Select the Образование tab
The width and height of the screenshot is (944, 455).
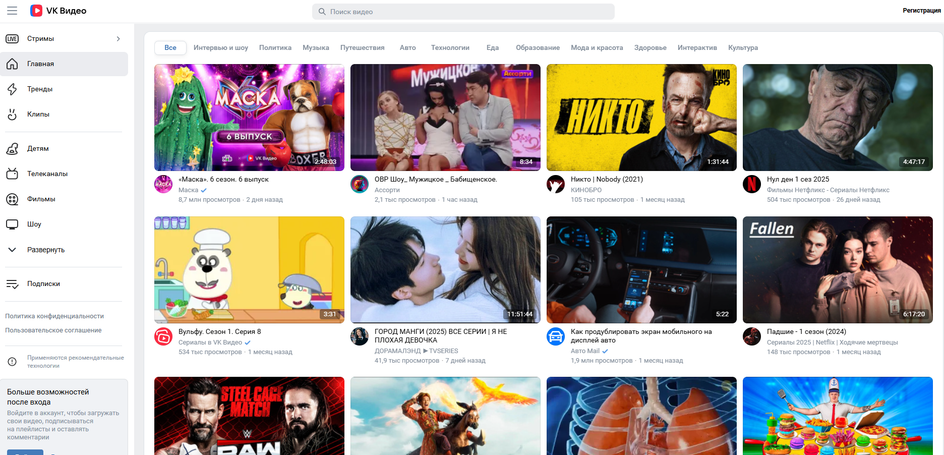pos(538,48)
